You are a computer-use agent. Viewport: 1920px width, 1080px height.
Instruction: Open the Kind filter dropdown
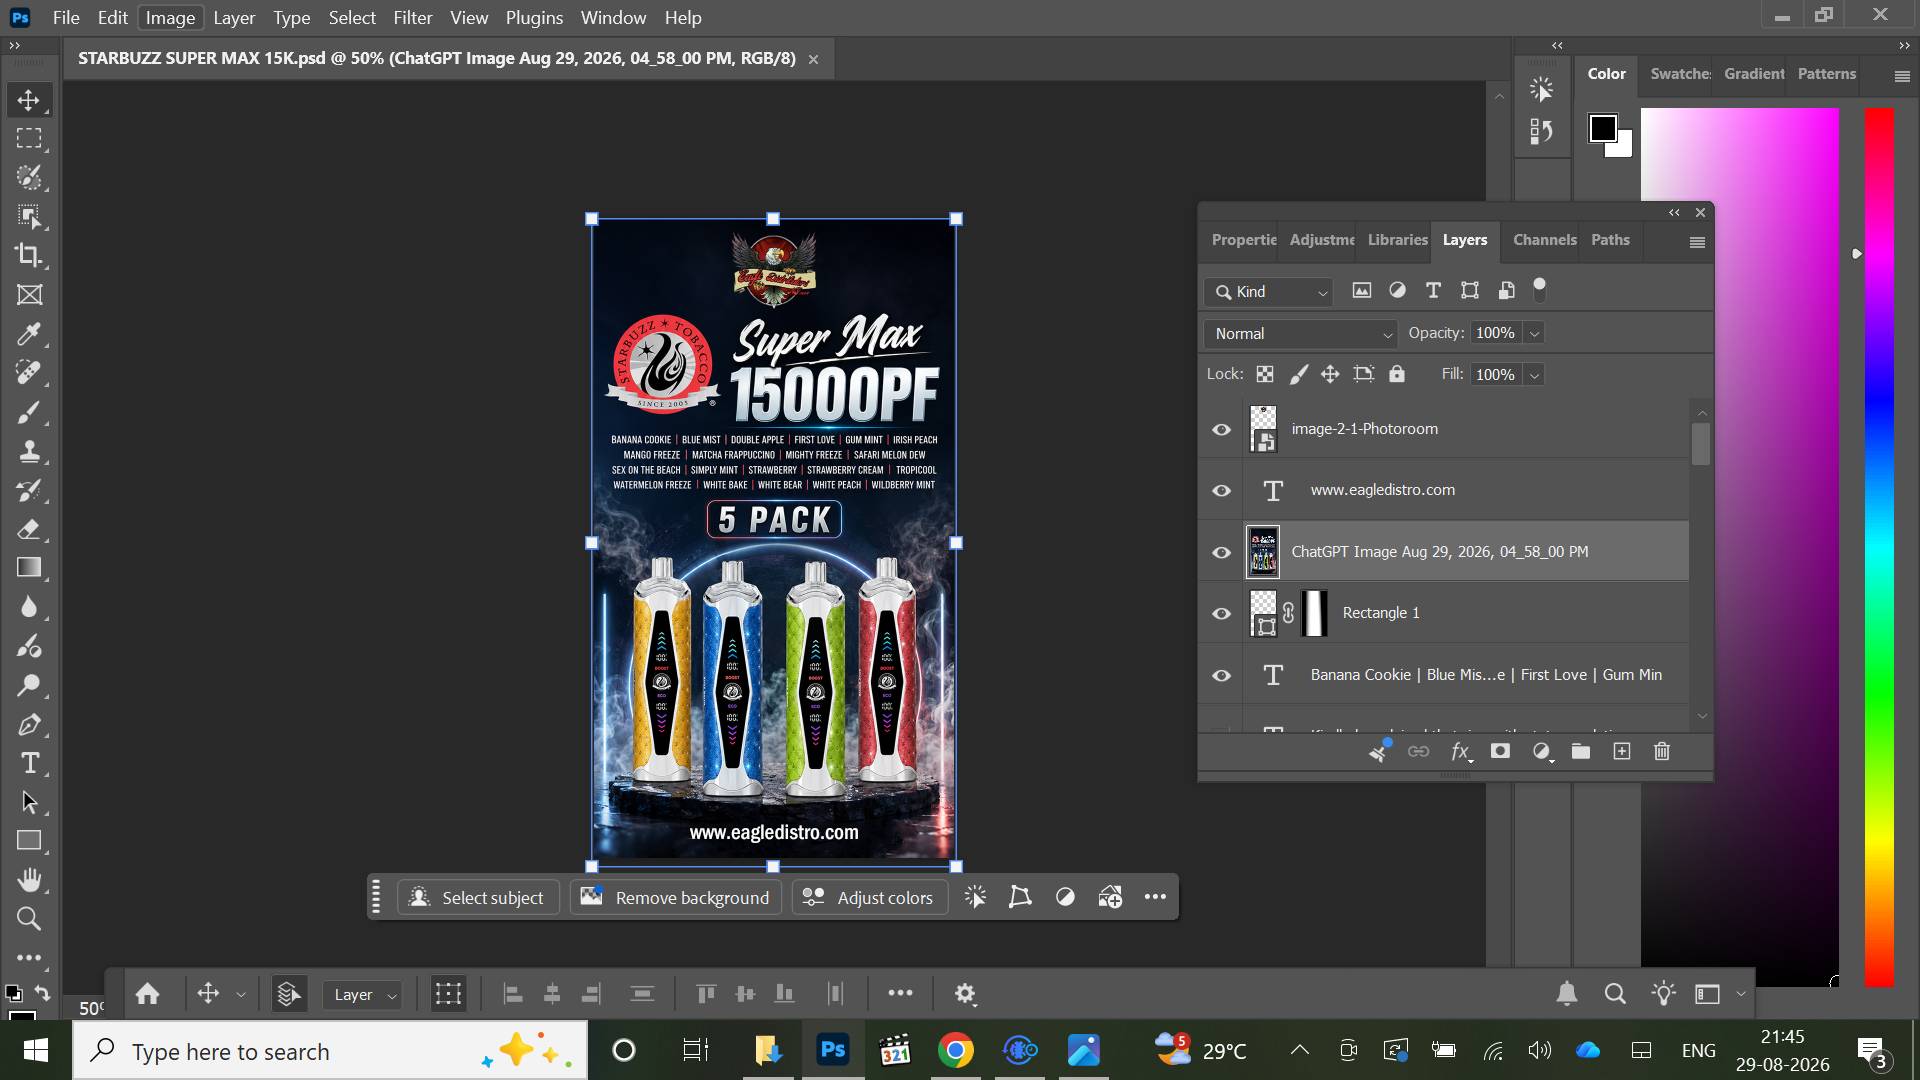pyautogui.click(x=1268, y=292)
